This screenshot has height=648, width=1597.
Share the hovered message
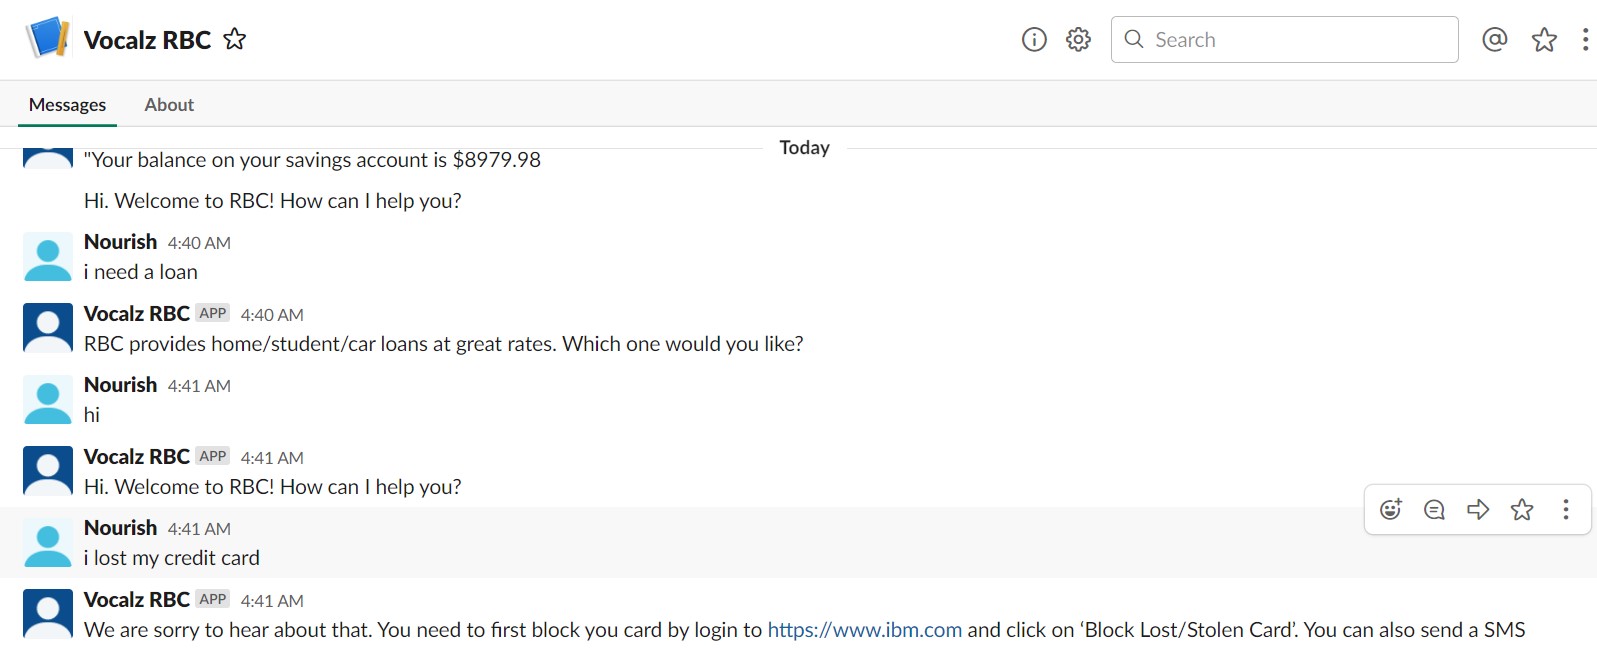tap(1478, 510)
